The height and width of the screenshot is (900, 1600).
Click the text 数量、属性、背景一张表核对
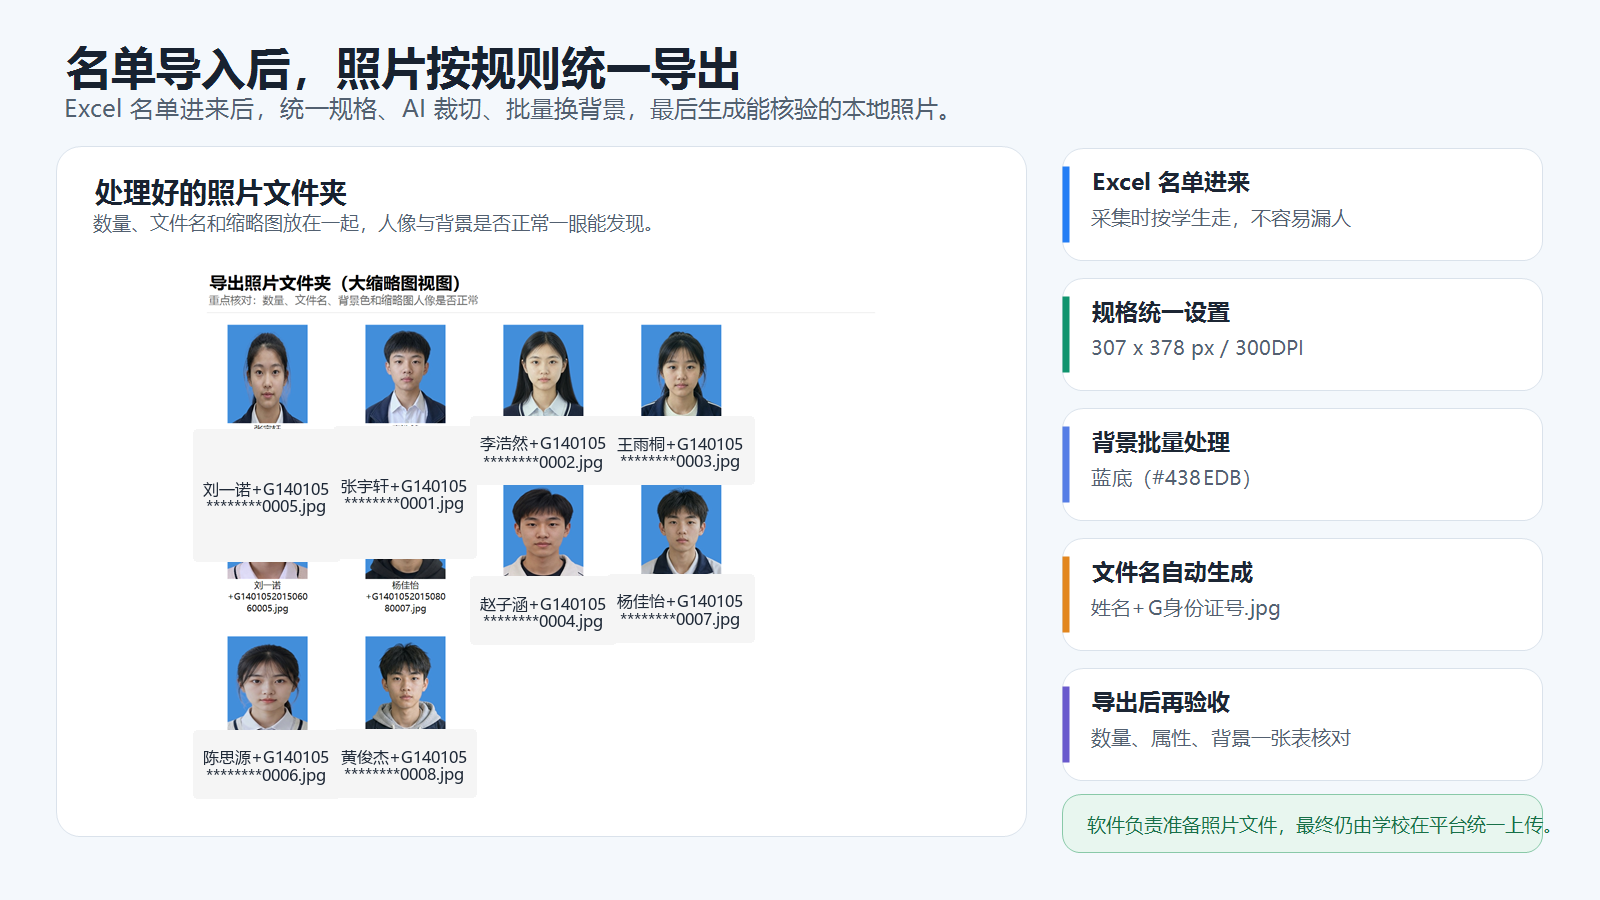1221,738
